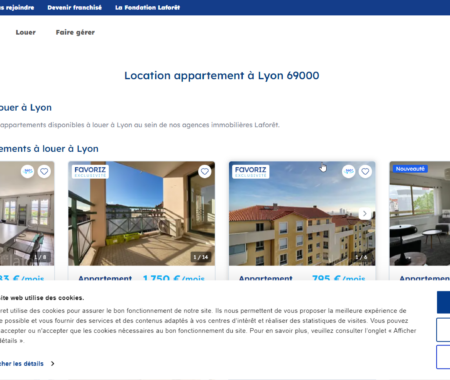This screenshot has height=380, width=450.
Task: Open the Faire gérer menu
Action: pyautogui.click(x=75, y=32)
